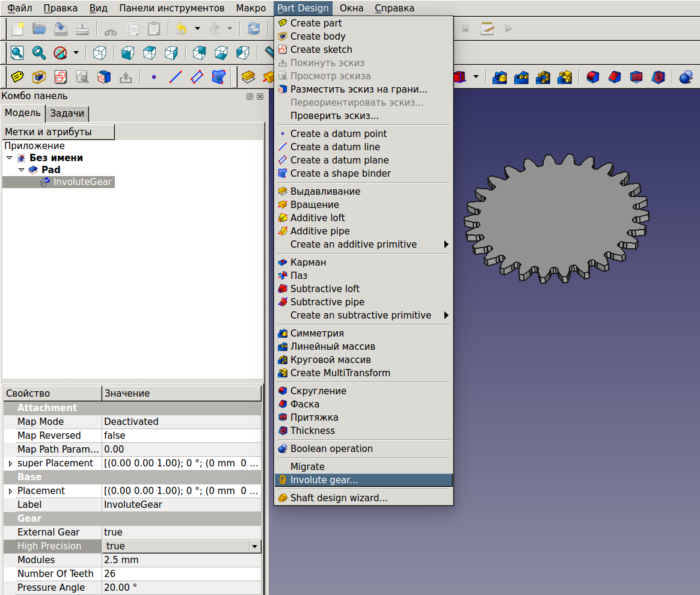Click the Modules value 2.5 mm
This screenshot has height=595, width=700.
click(181, 560)
